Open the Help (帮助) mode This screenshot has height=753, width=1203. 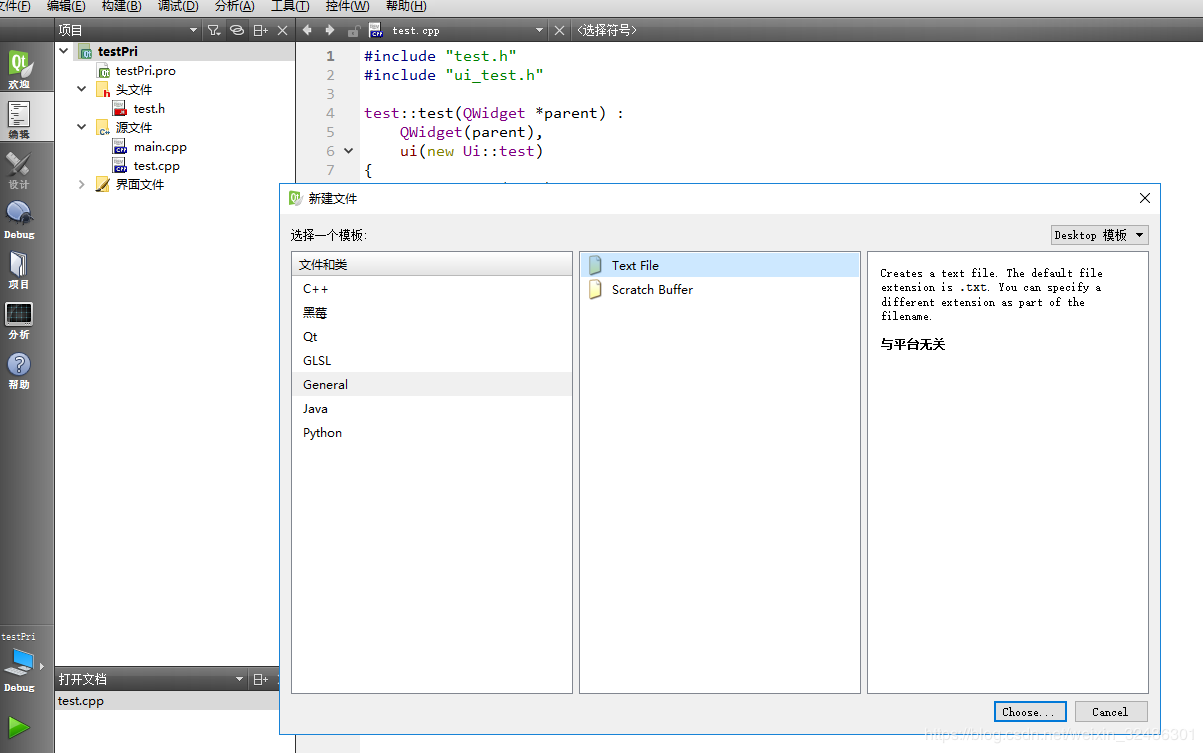(19, 369)
